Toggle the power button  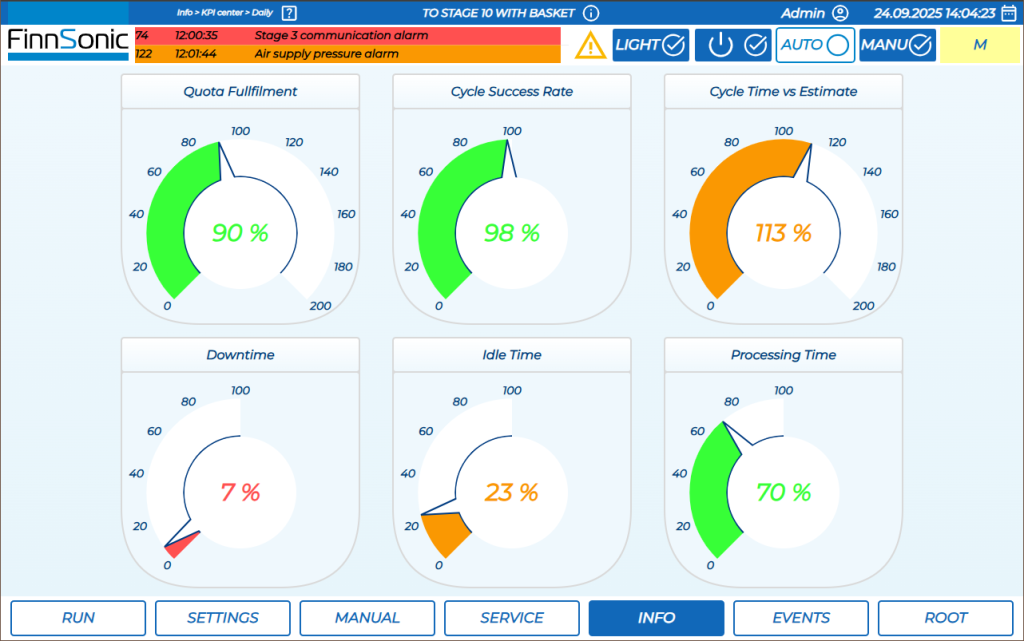click(737, 45)
